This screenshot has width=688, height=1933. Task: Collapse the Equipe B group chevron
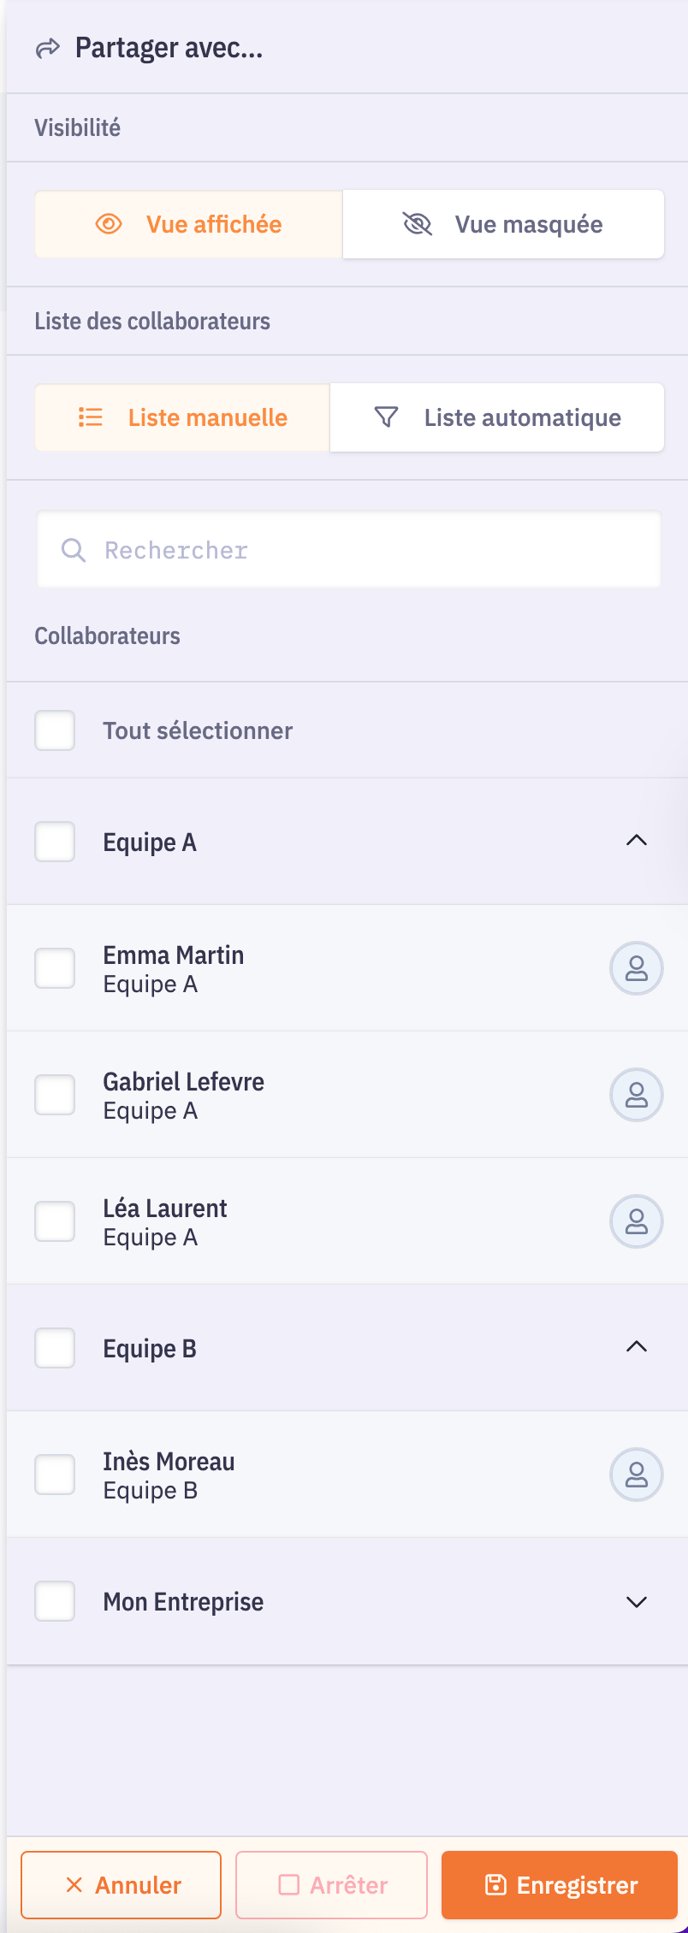[x=636, y=1347]
